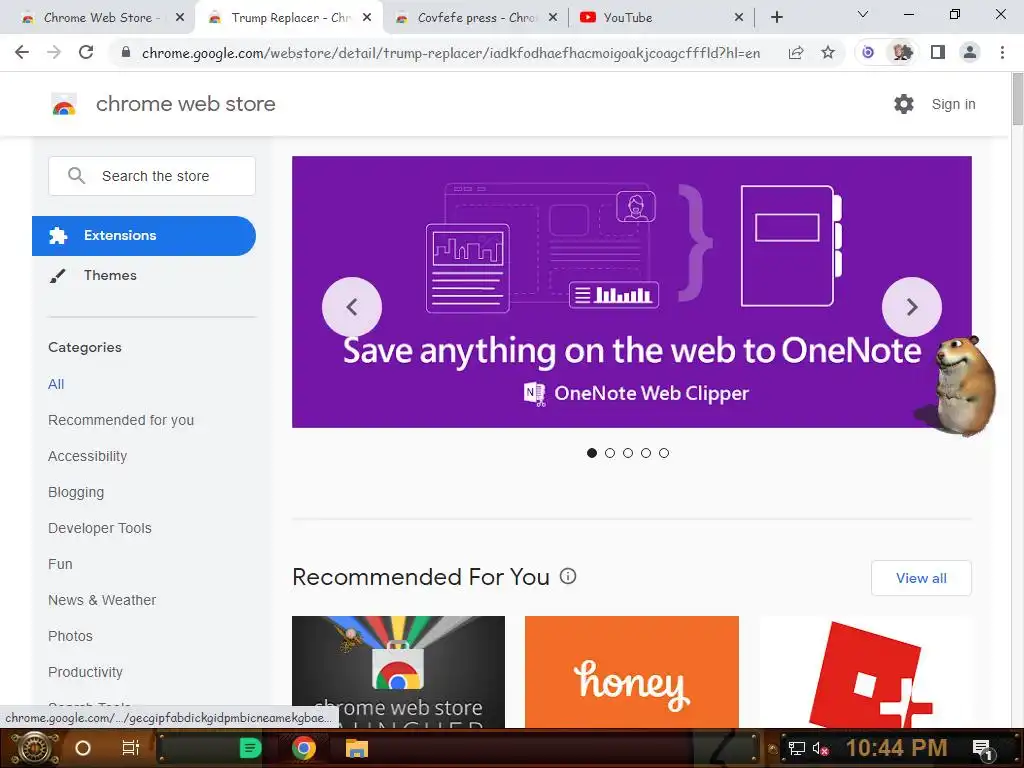Open the Chrome Web Store settings gear
This screenshot has width=1024, height=768.
[904, 104]
